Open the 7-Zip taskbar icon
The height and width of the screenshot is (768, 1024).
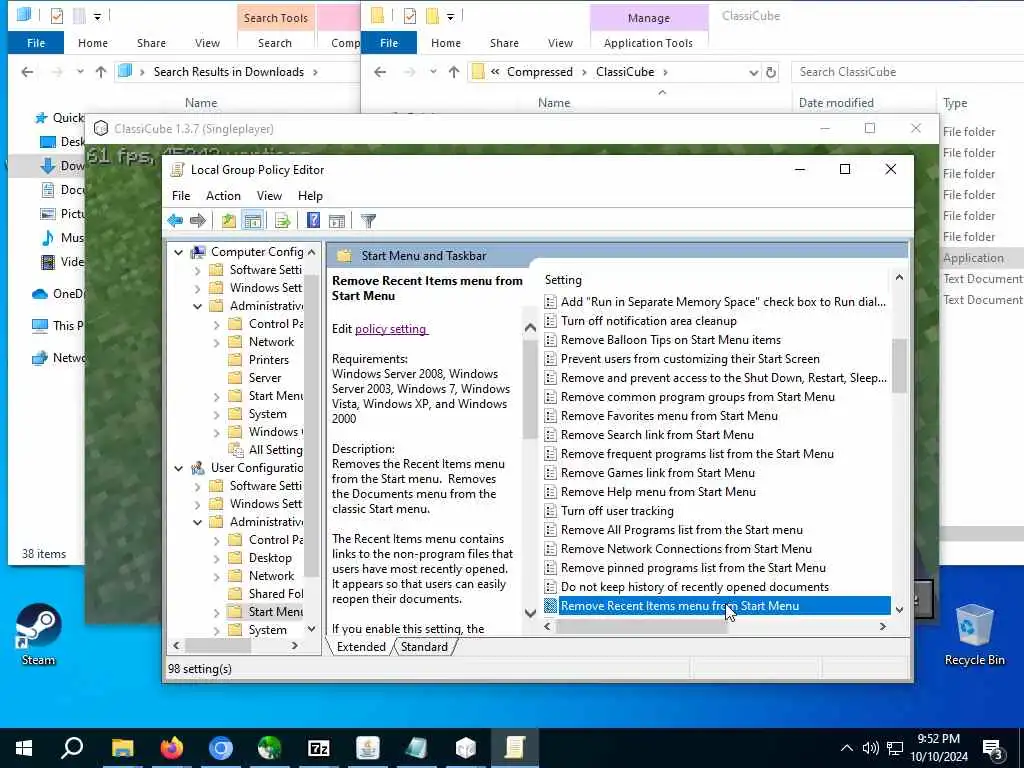point(318,748)
